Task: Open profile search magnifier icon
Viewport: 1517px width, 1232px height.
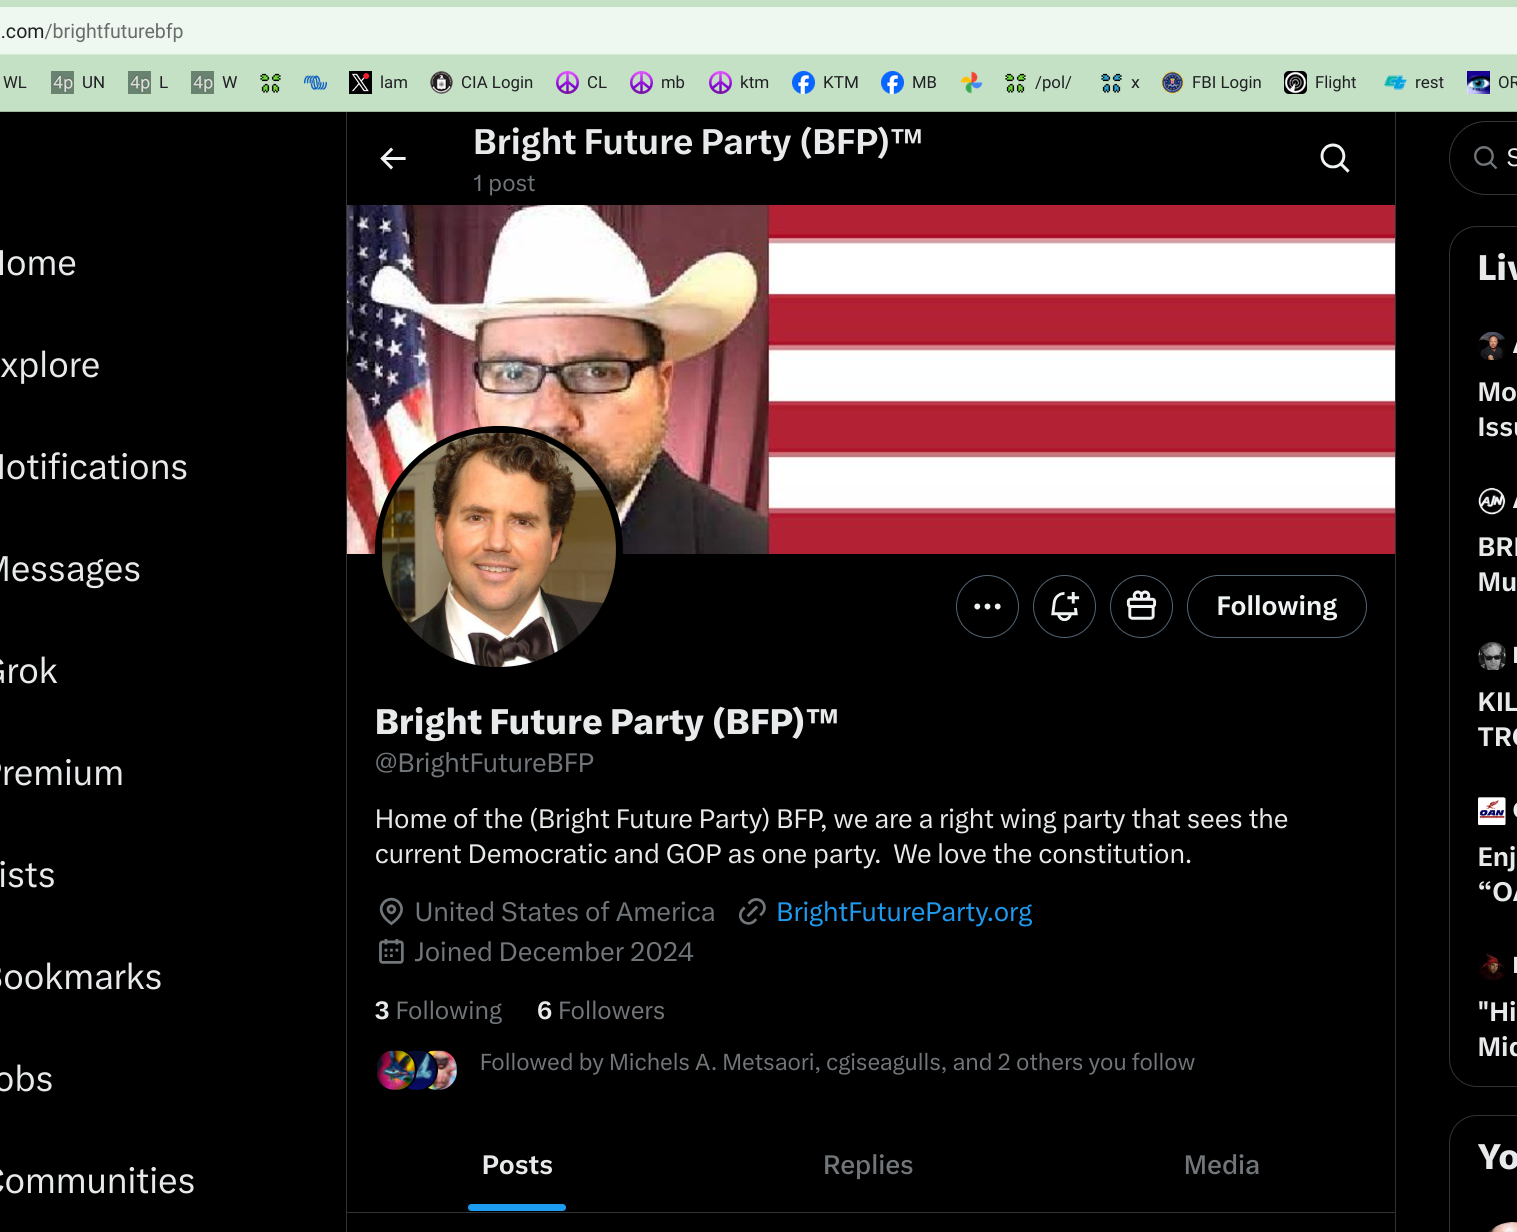Action: [1334, 158]
